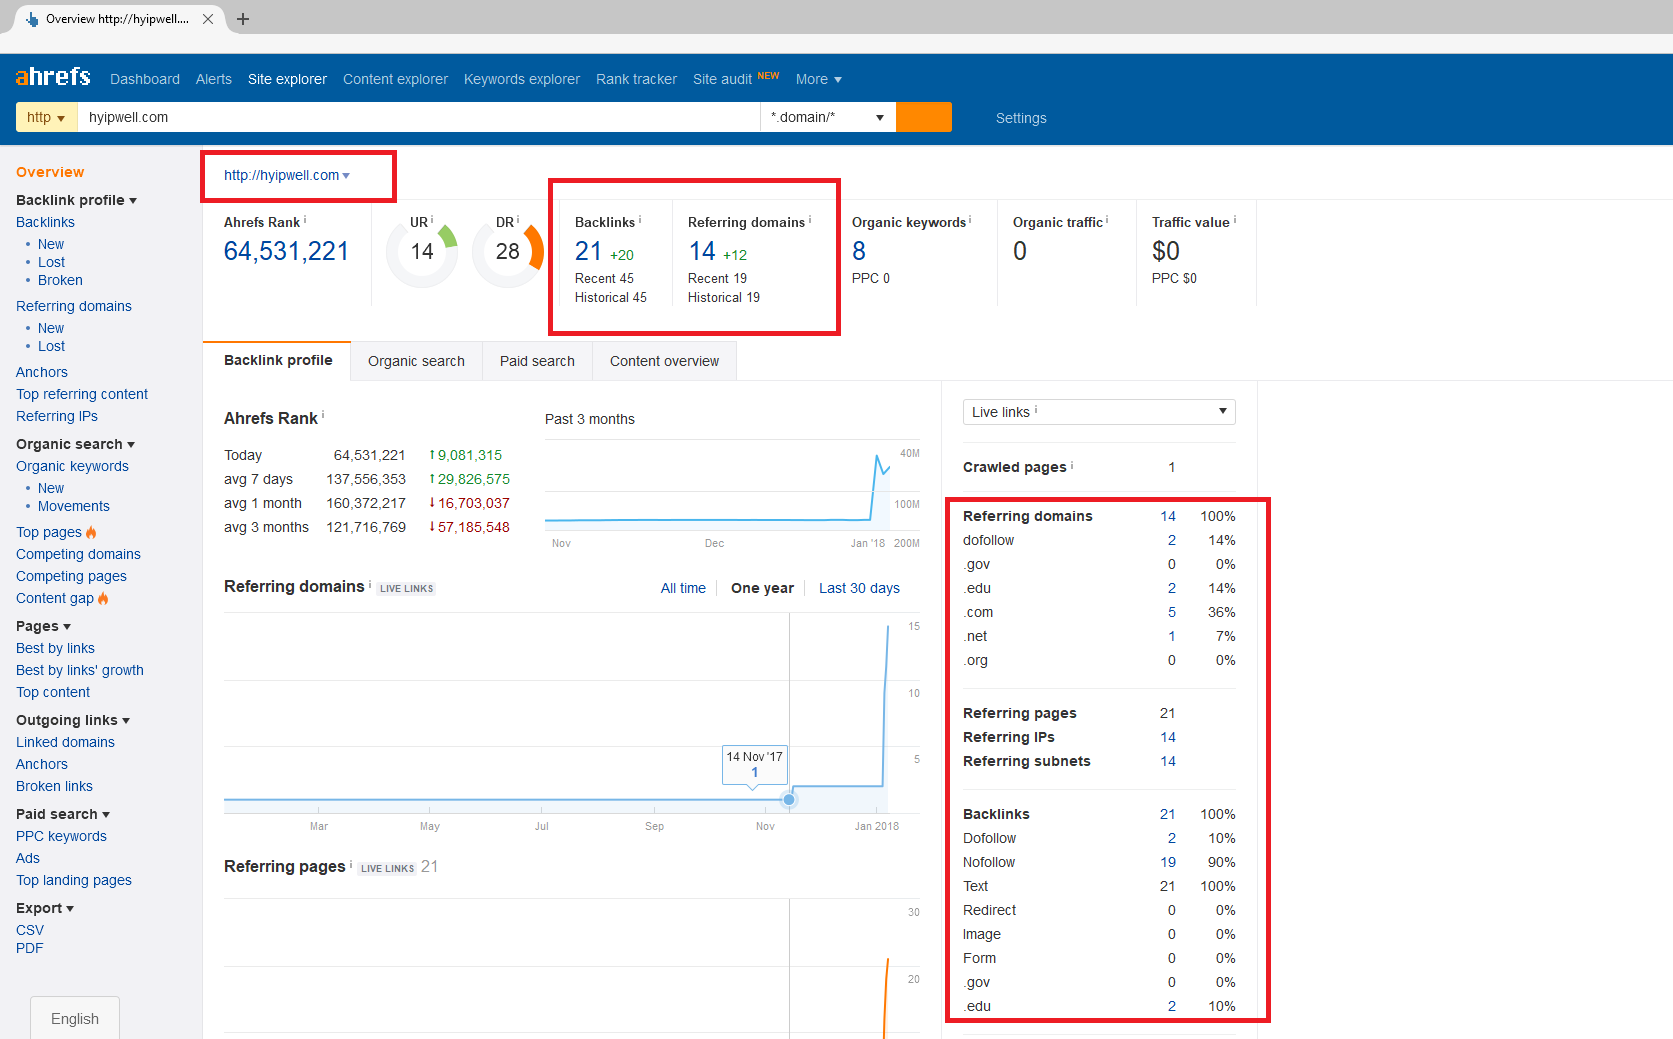Switch chart to Last 30 days

(859, 588)
